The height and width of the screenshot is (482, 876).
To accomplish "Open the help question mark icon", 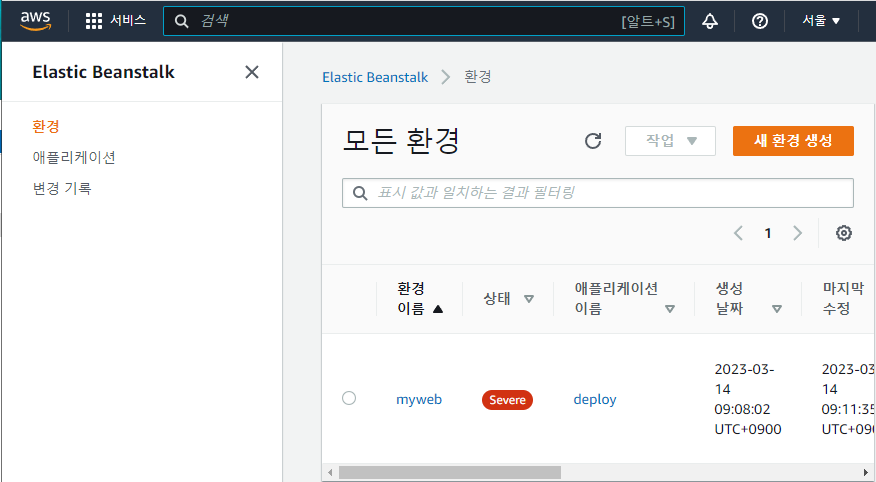I will (x=759, y=21).
